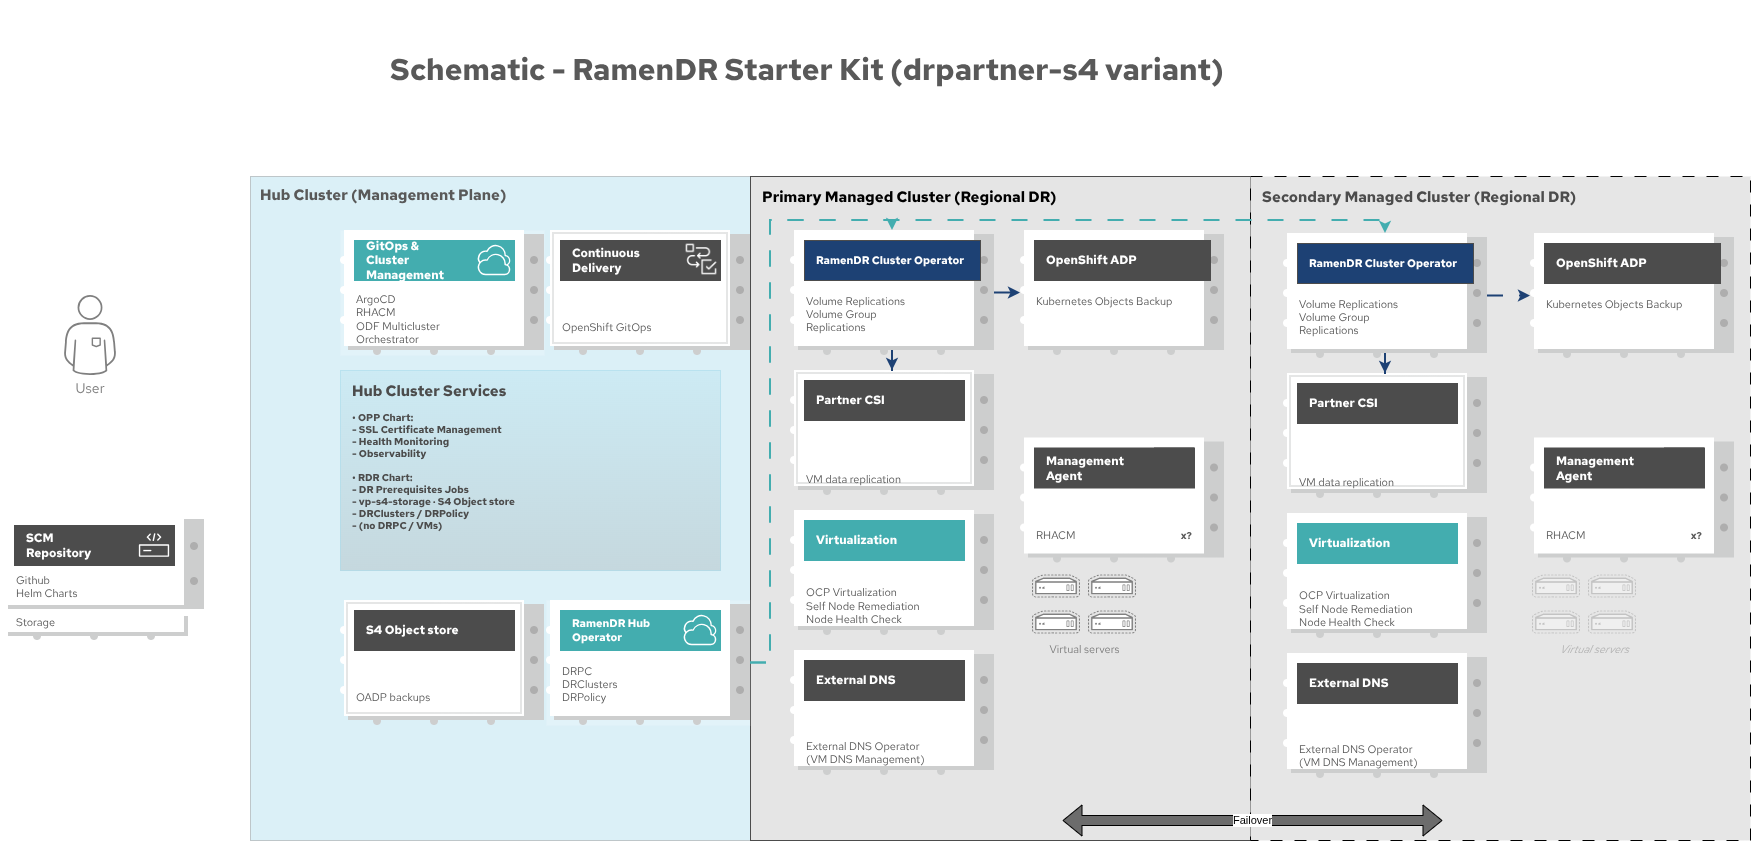Click Secondary cluster 'OpenShift ADP' header
Viewport: 1753px width, 843px height.
pos(1632,263)
